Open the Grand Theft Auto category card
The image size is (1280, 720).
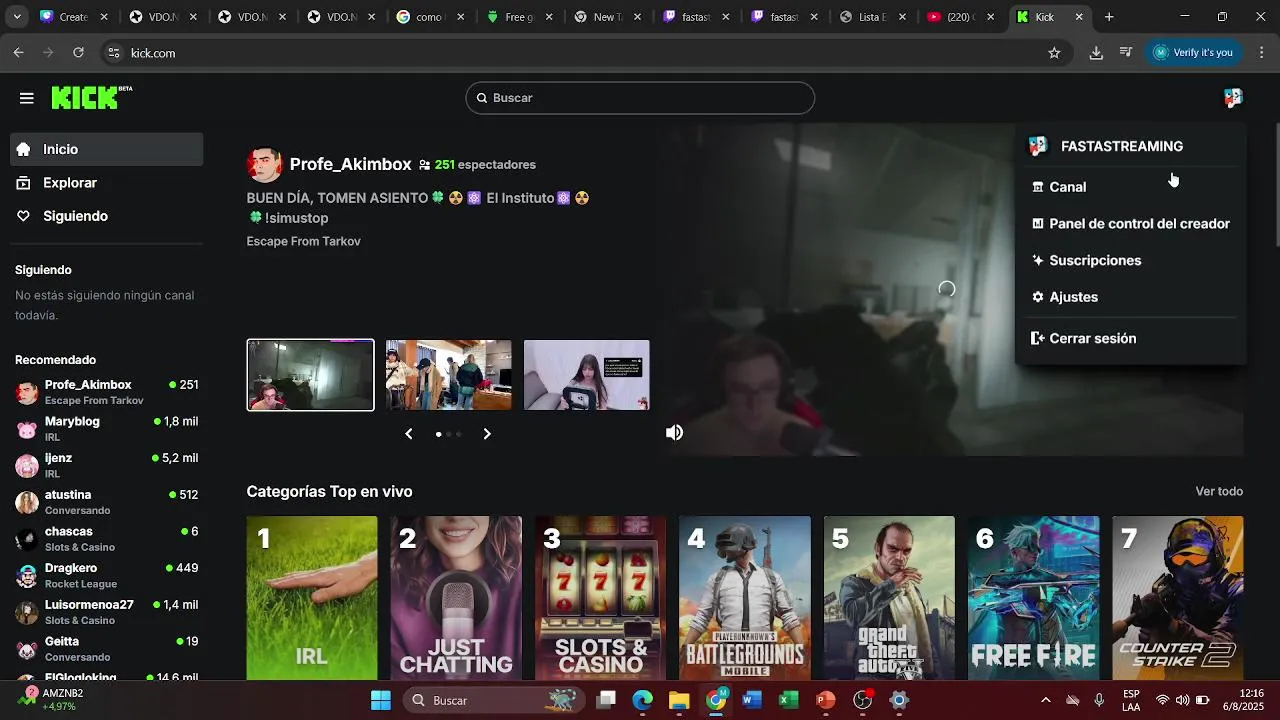889,598
